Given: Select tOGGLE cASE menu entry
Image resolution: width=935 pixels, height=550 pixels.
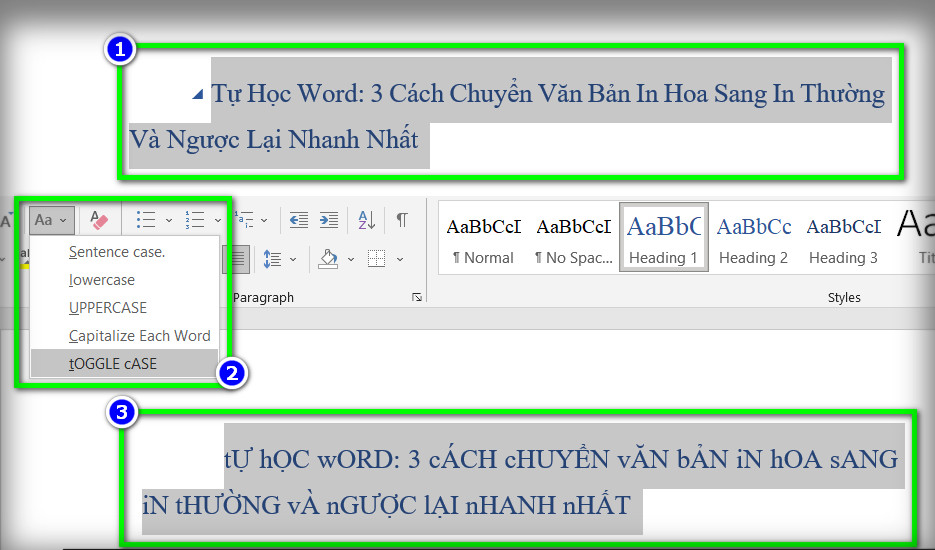Looking at the screenshot, I should coord(124,363).
